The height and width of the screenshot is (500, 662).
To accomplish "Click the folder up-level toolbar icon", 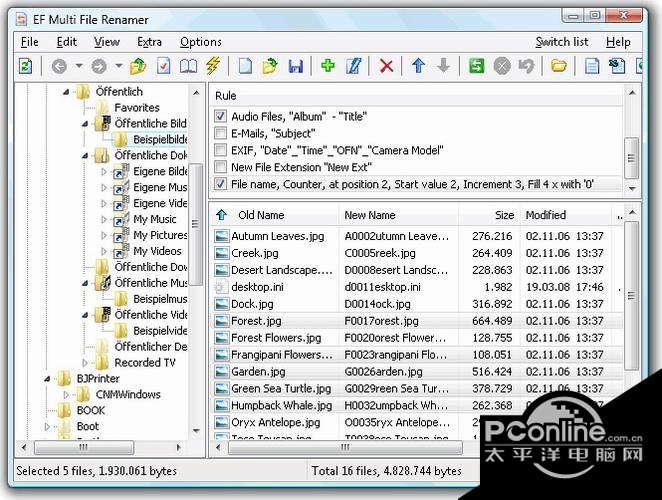I will 138,66.
